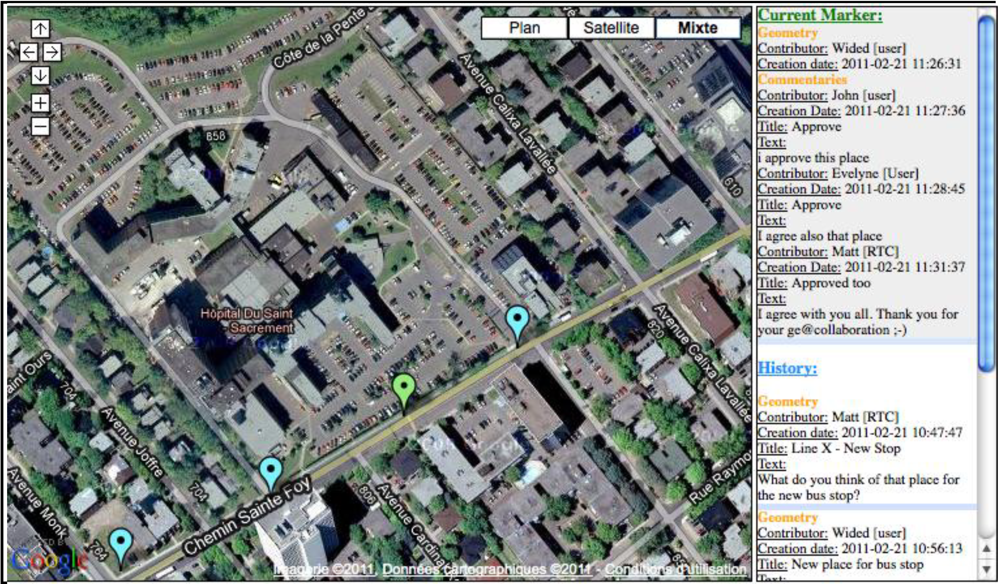This screenshot has width=1000, height=584.
Task: Click the History heading
Action: (787, 368)
